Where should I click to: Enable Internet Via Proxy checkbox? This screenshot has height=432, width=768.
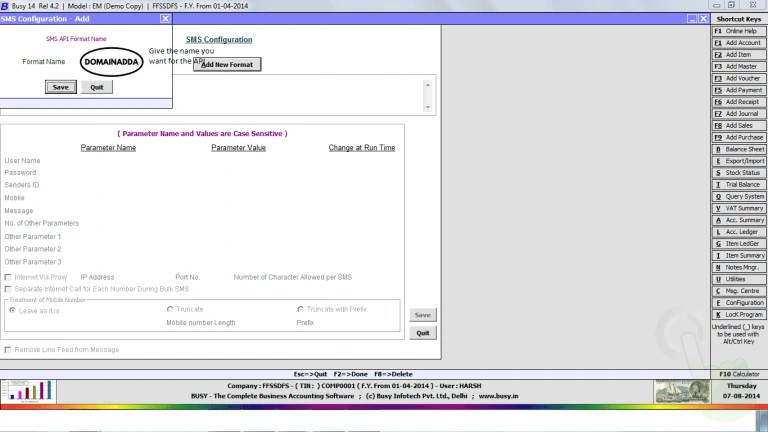tap(9, 277)
